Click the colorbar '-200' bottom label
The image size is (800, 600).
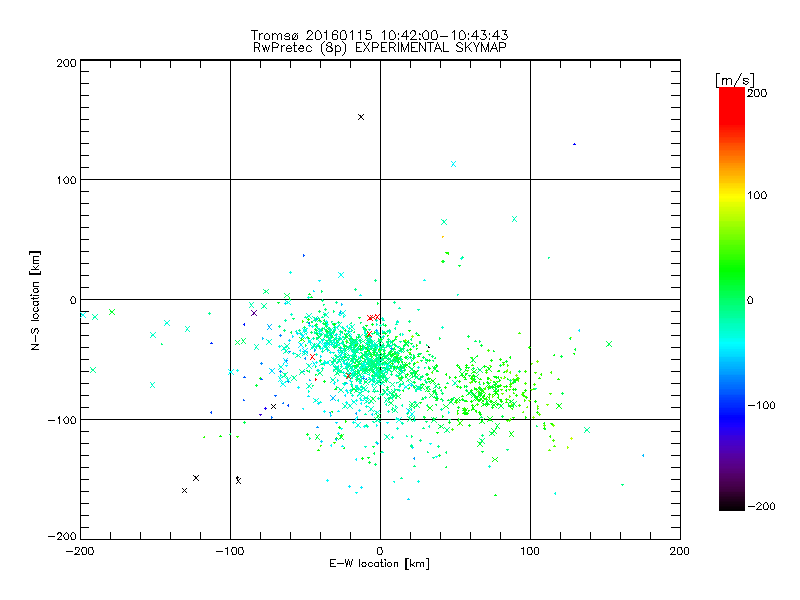pos(761,506)
